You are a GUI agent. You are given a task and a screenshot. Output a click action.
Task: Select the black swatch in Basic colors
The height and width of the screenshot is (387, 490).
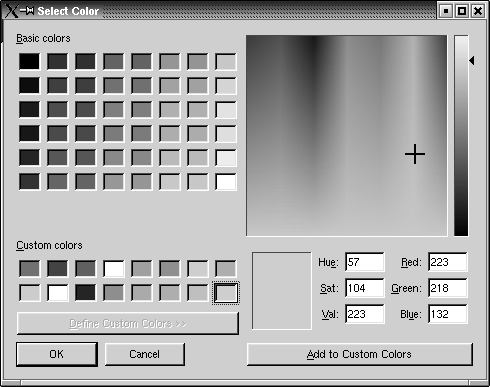click(29, 61)
